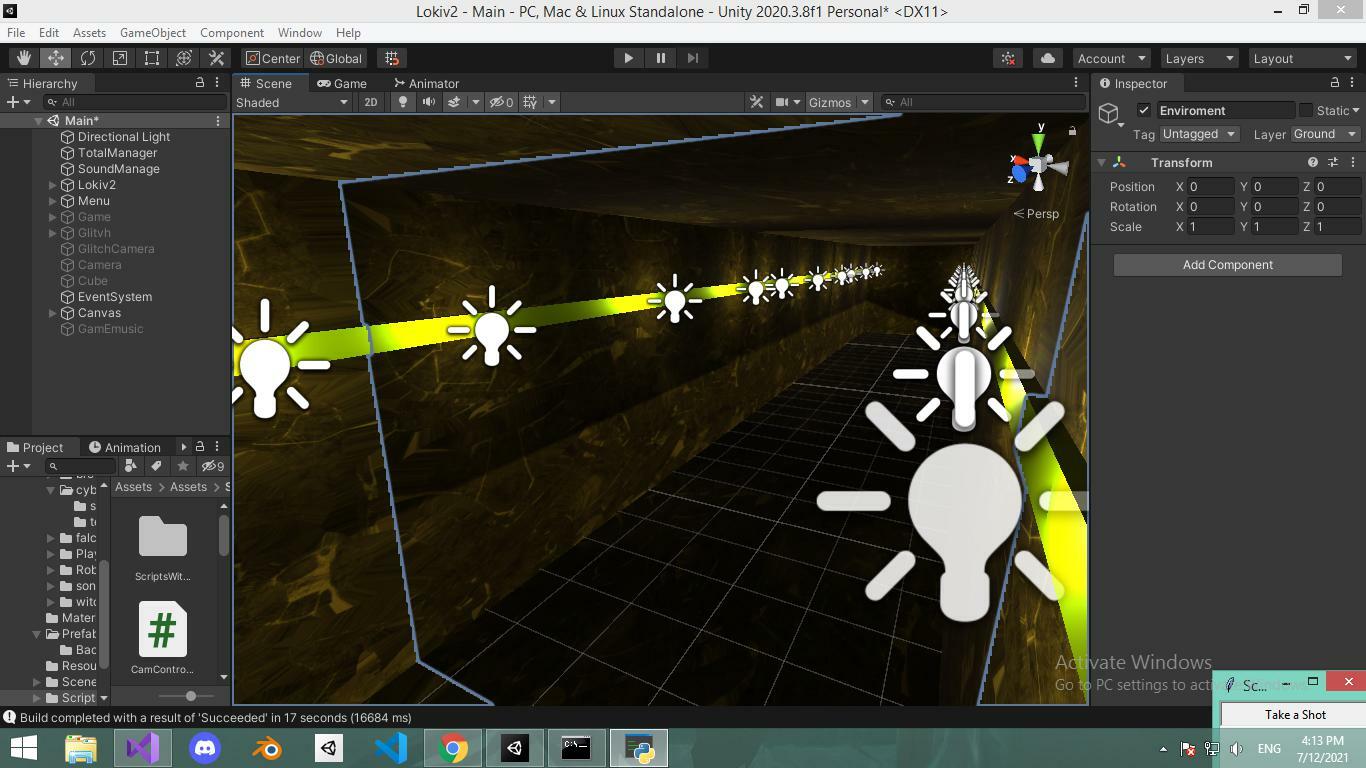1366x768 pixels.
Task: Click the Pause button
Action: click(x=660, y=58)
